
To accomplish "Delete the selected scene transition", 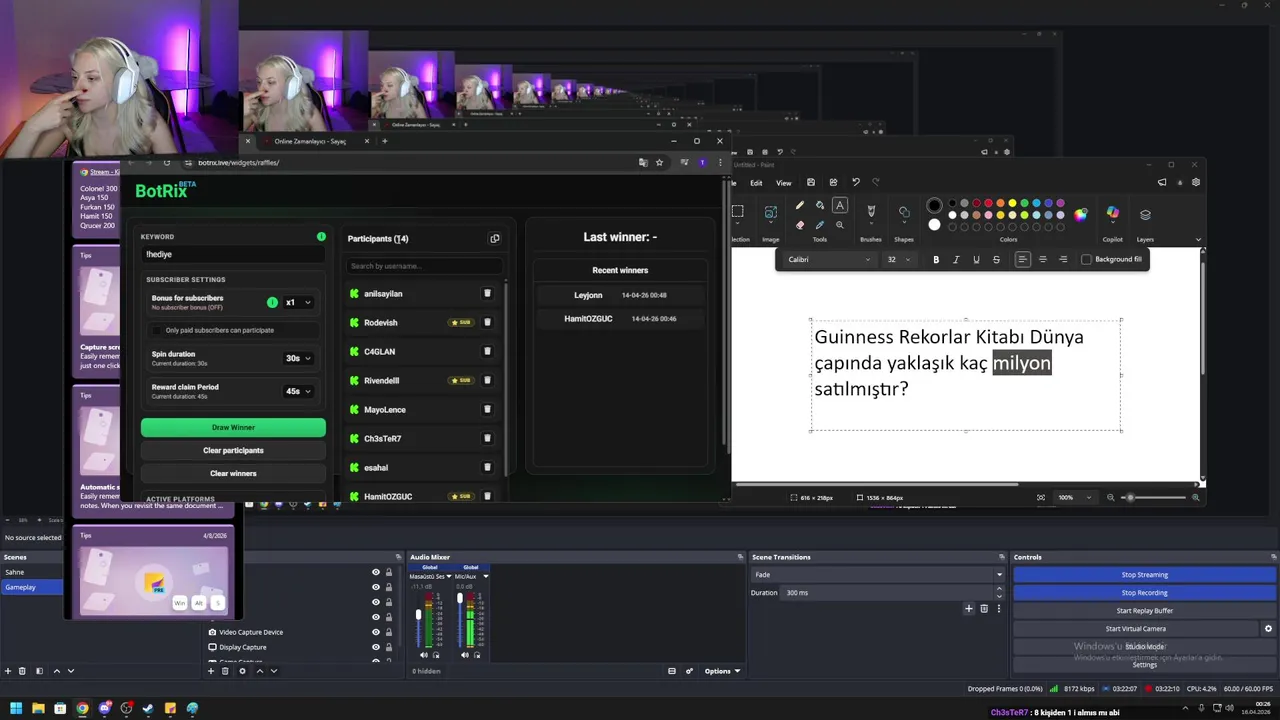I will coord(983,608).
